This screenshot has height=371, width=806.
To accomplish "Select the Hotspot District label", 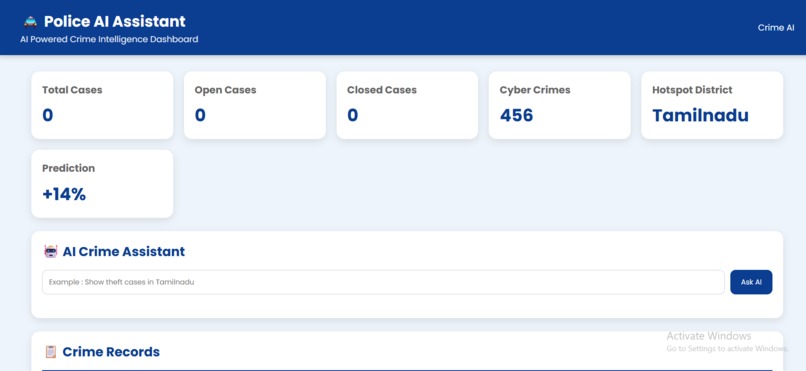I will coord(692,90).
